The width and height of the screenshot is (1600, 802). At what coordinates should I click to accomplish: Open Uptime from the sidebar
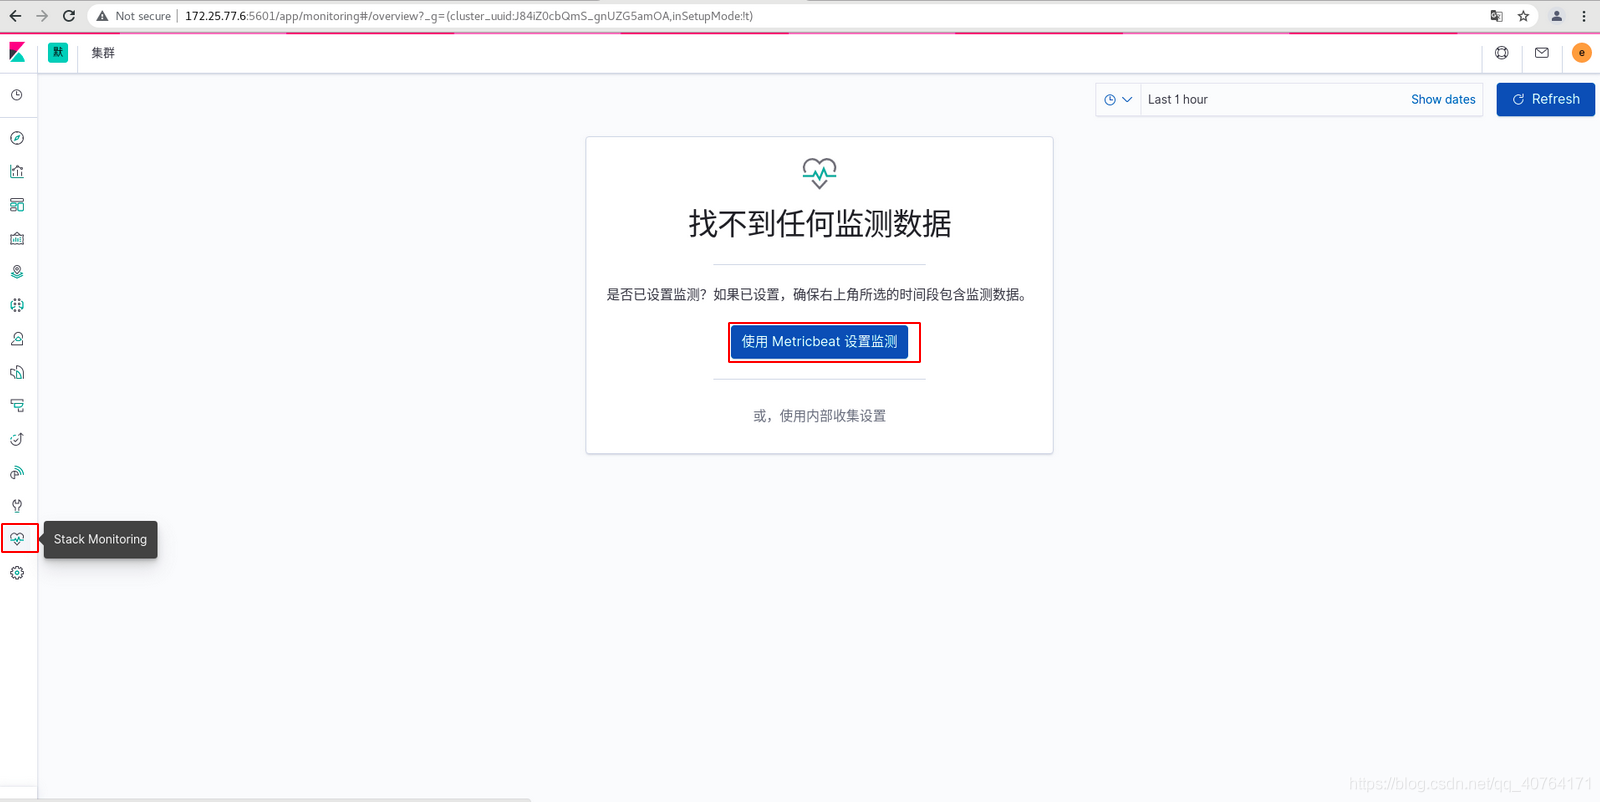tap(17, 439)
